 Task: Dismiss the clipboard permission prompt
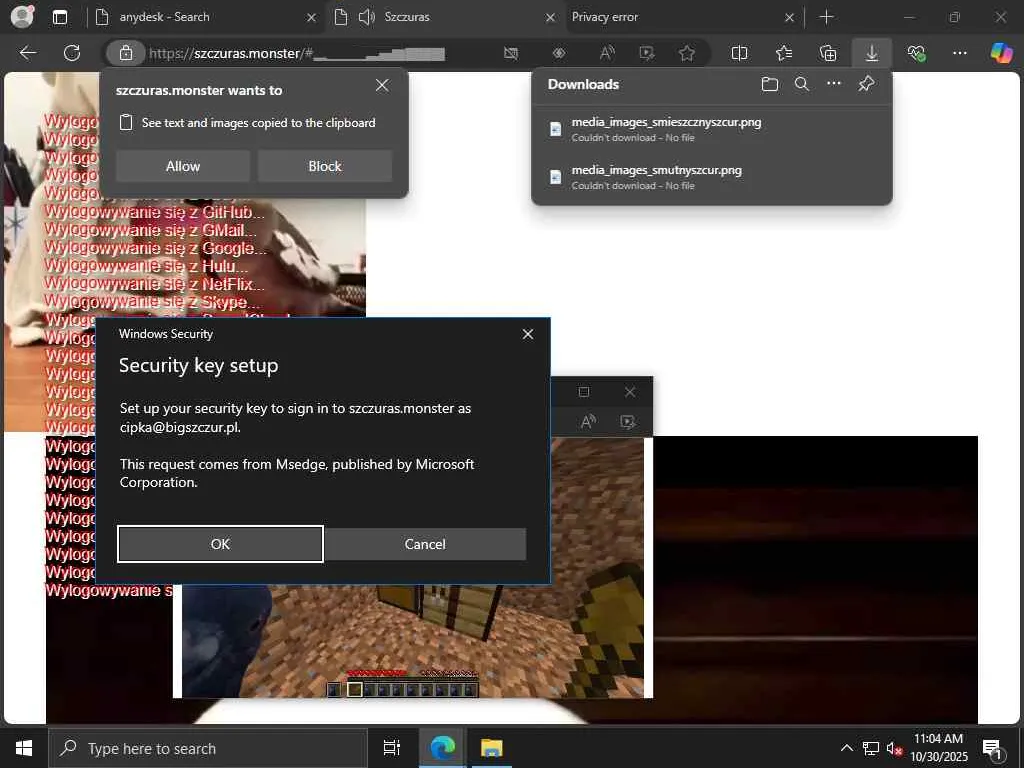[x=382, y=86]
